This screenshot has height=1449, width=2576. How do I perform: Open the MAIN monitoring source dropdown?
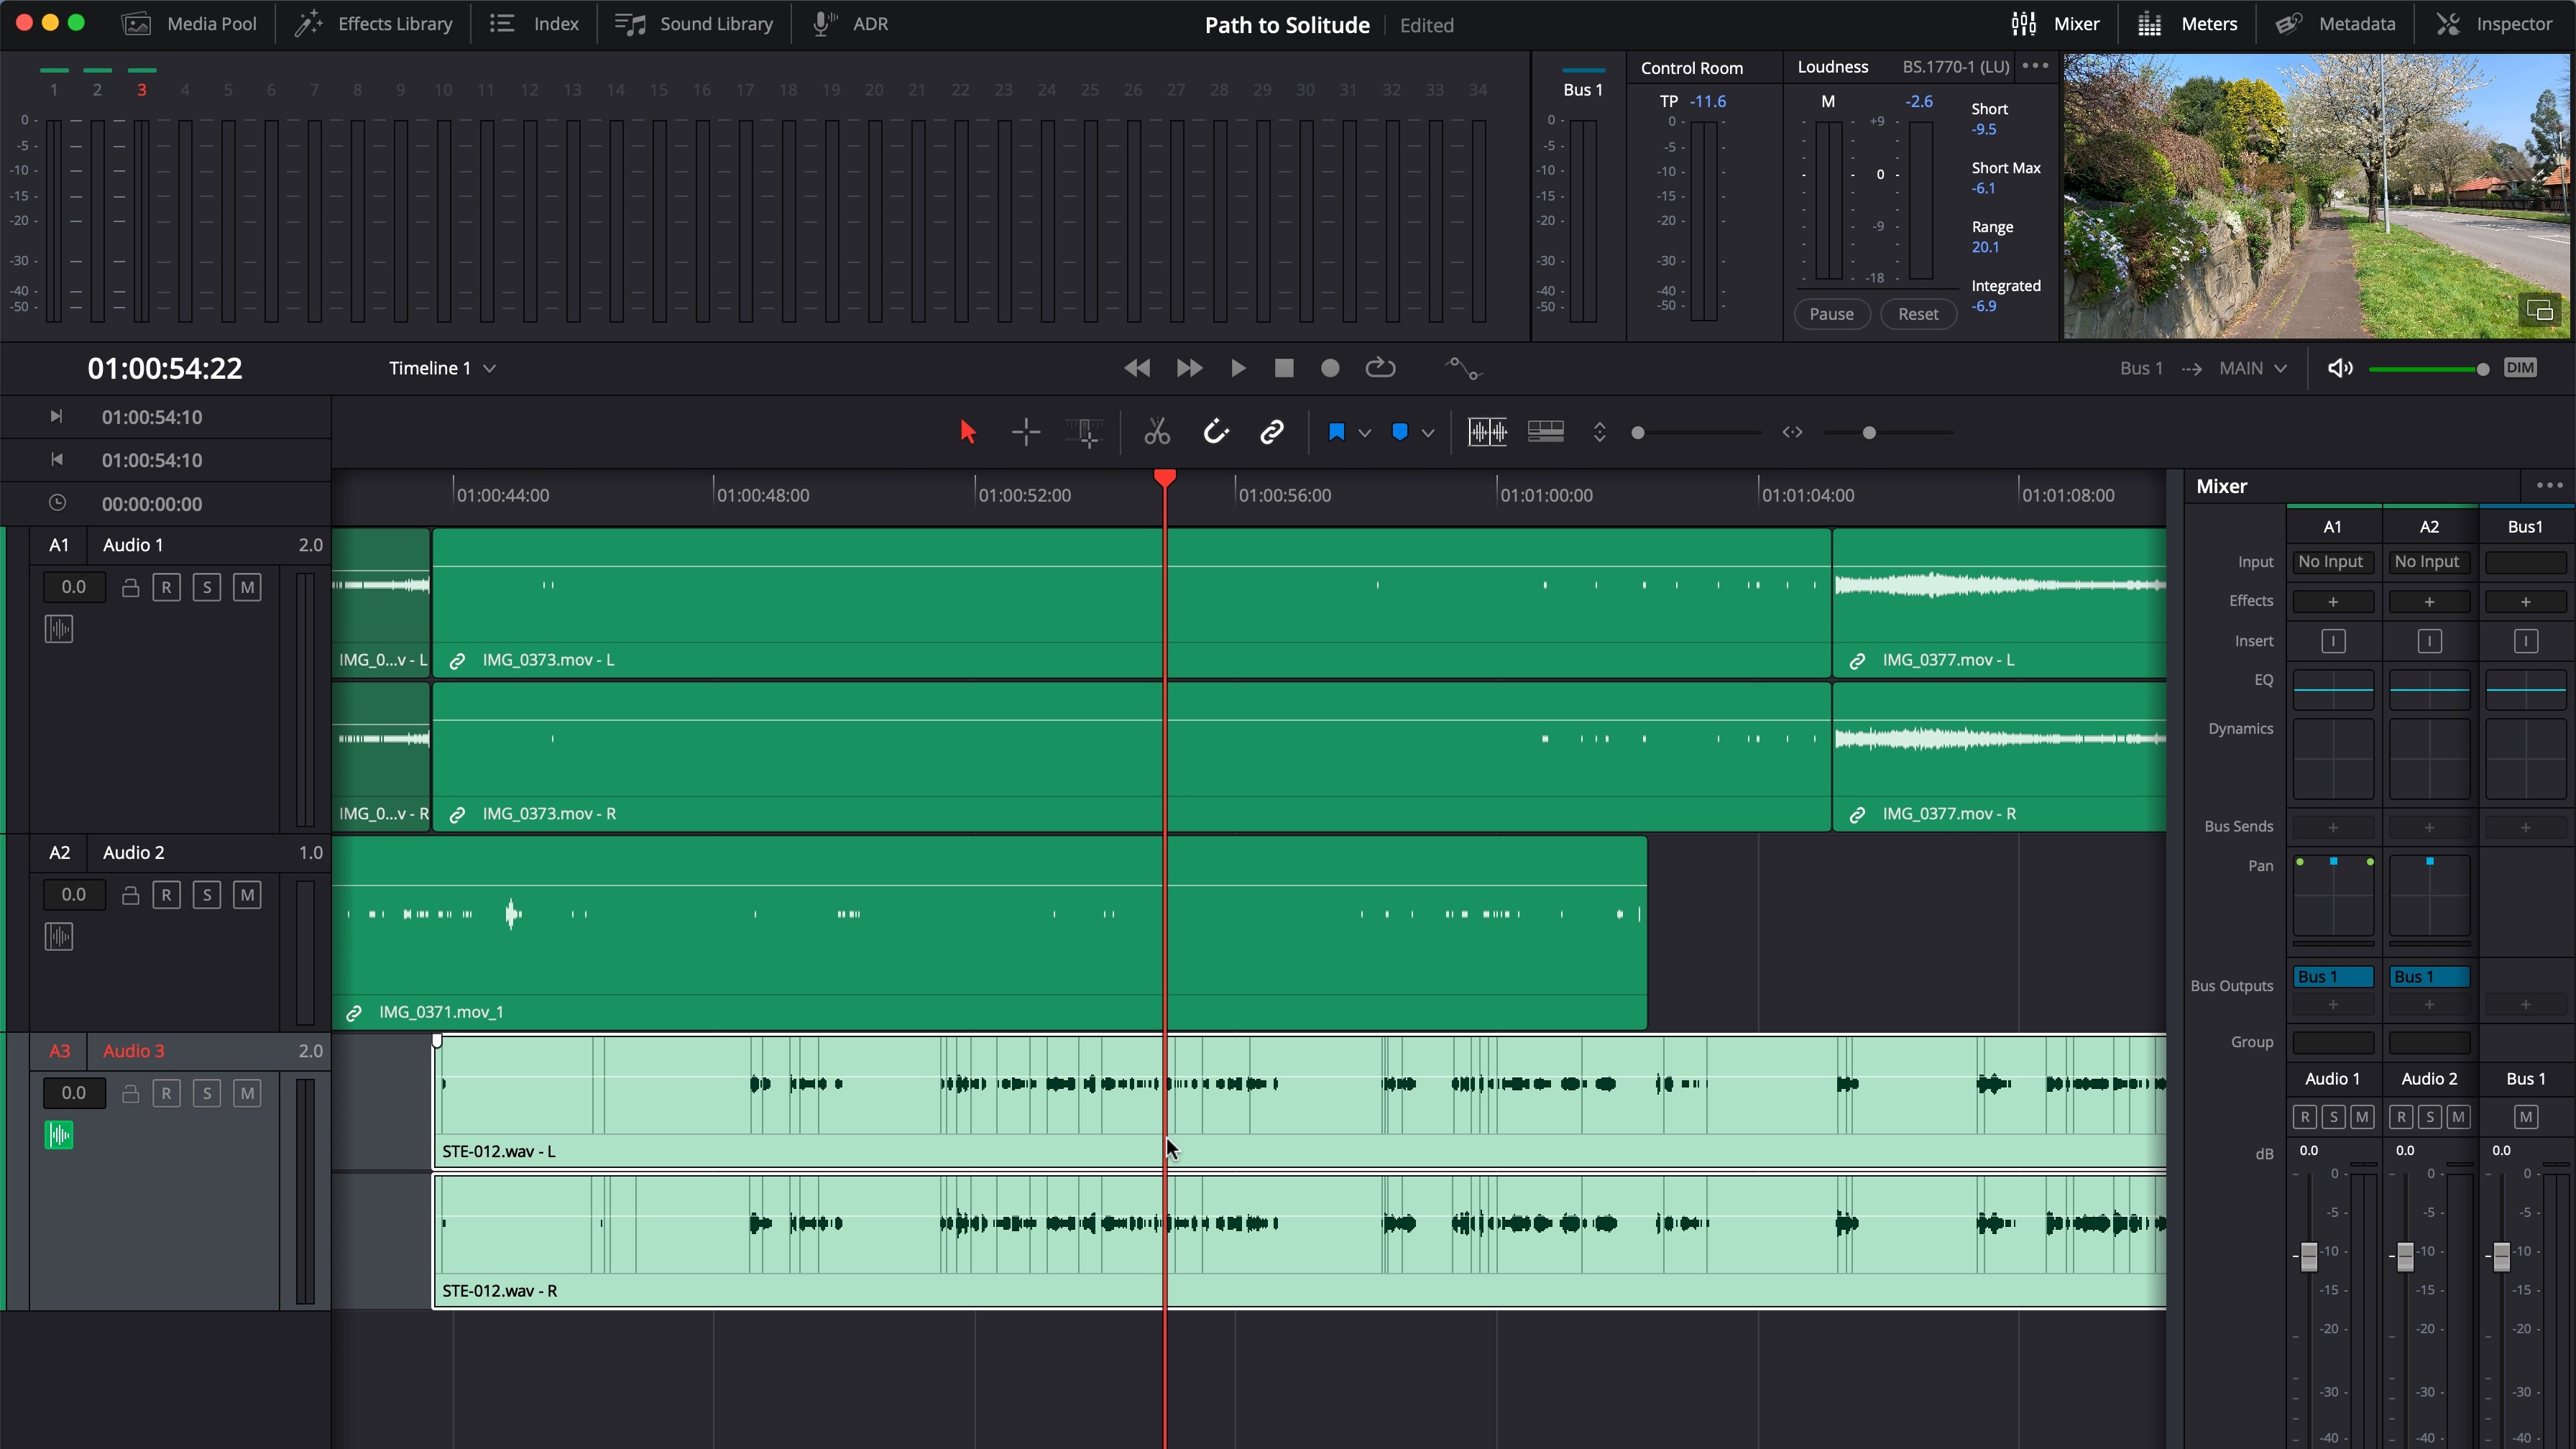click(2253, 368)
